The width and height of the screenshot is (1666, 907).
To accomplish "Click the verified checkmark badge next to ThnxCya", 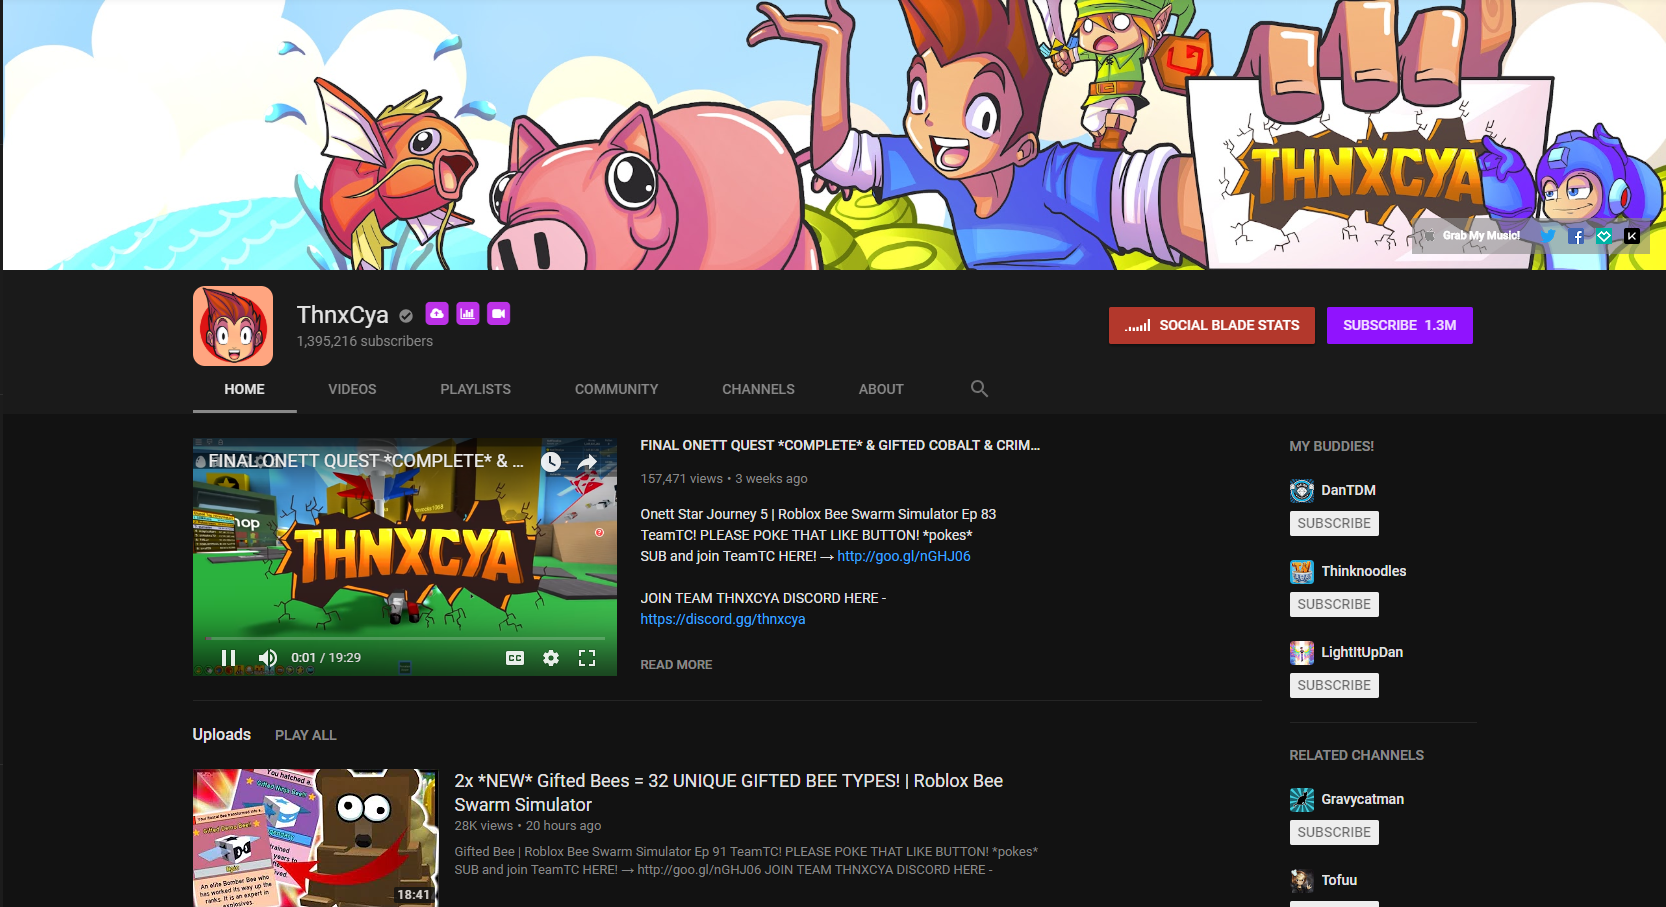I will pos(406,316).
